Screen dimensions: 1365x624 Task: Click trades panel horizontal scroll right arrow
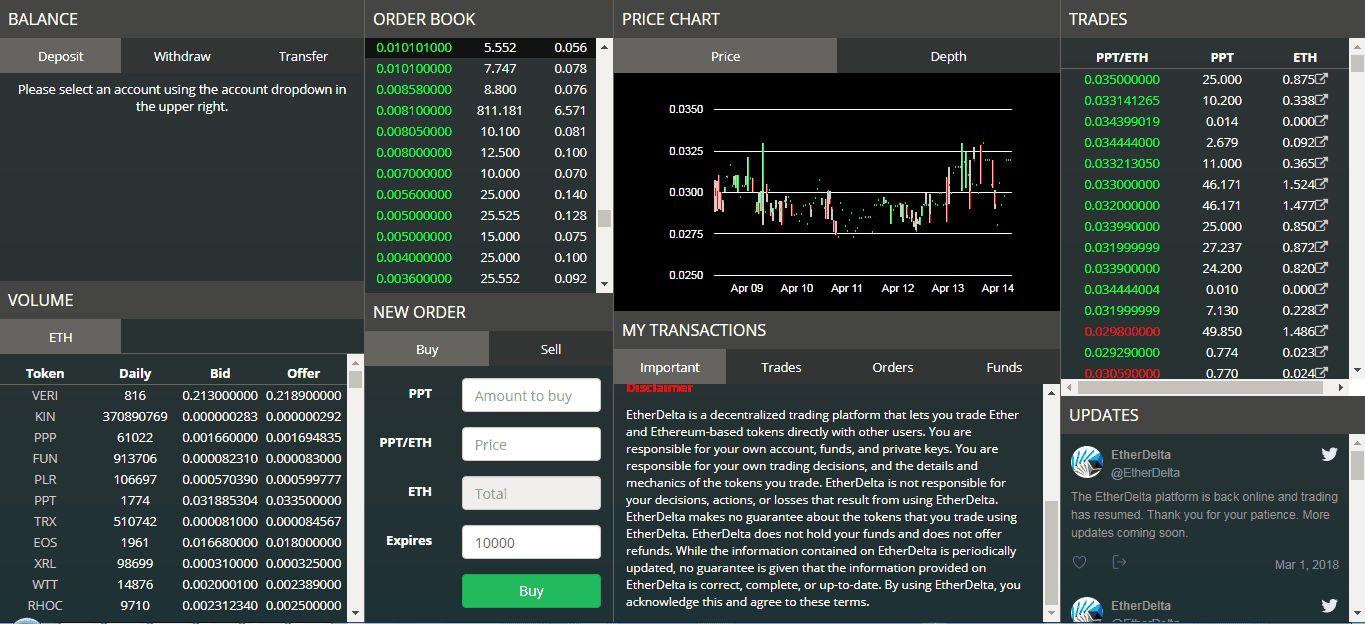pos(1341,386)
